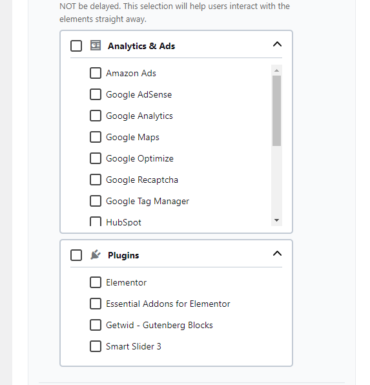Tick the Google AdSense checkbox
The image size is (370, 385).
[96, 94]
